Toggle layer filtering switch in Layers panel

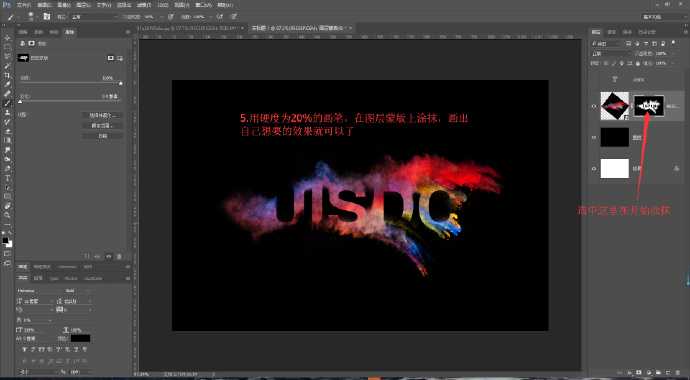(x=674, y=44)
